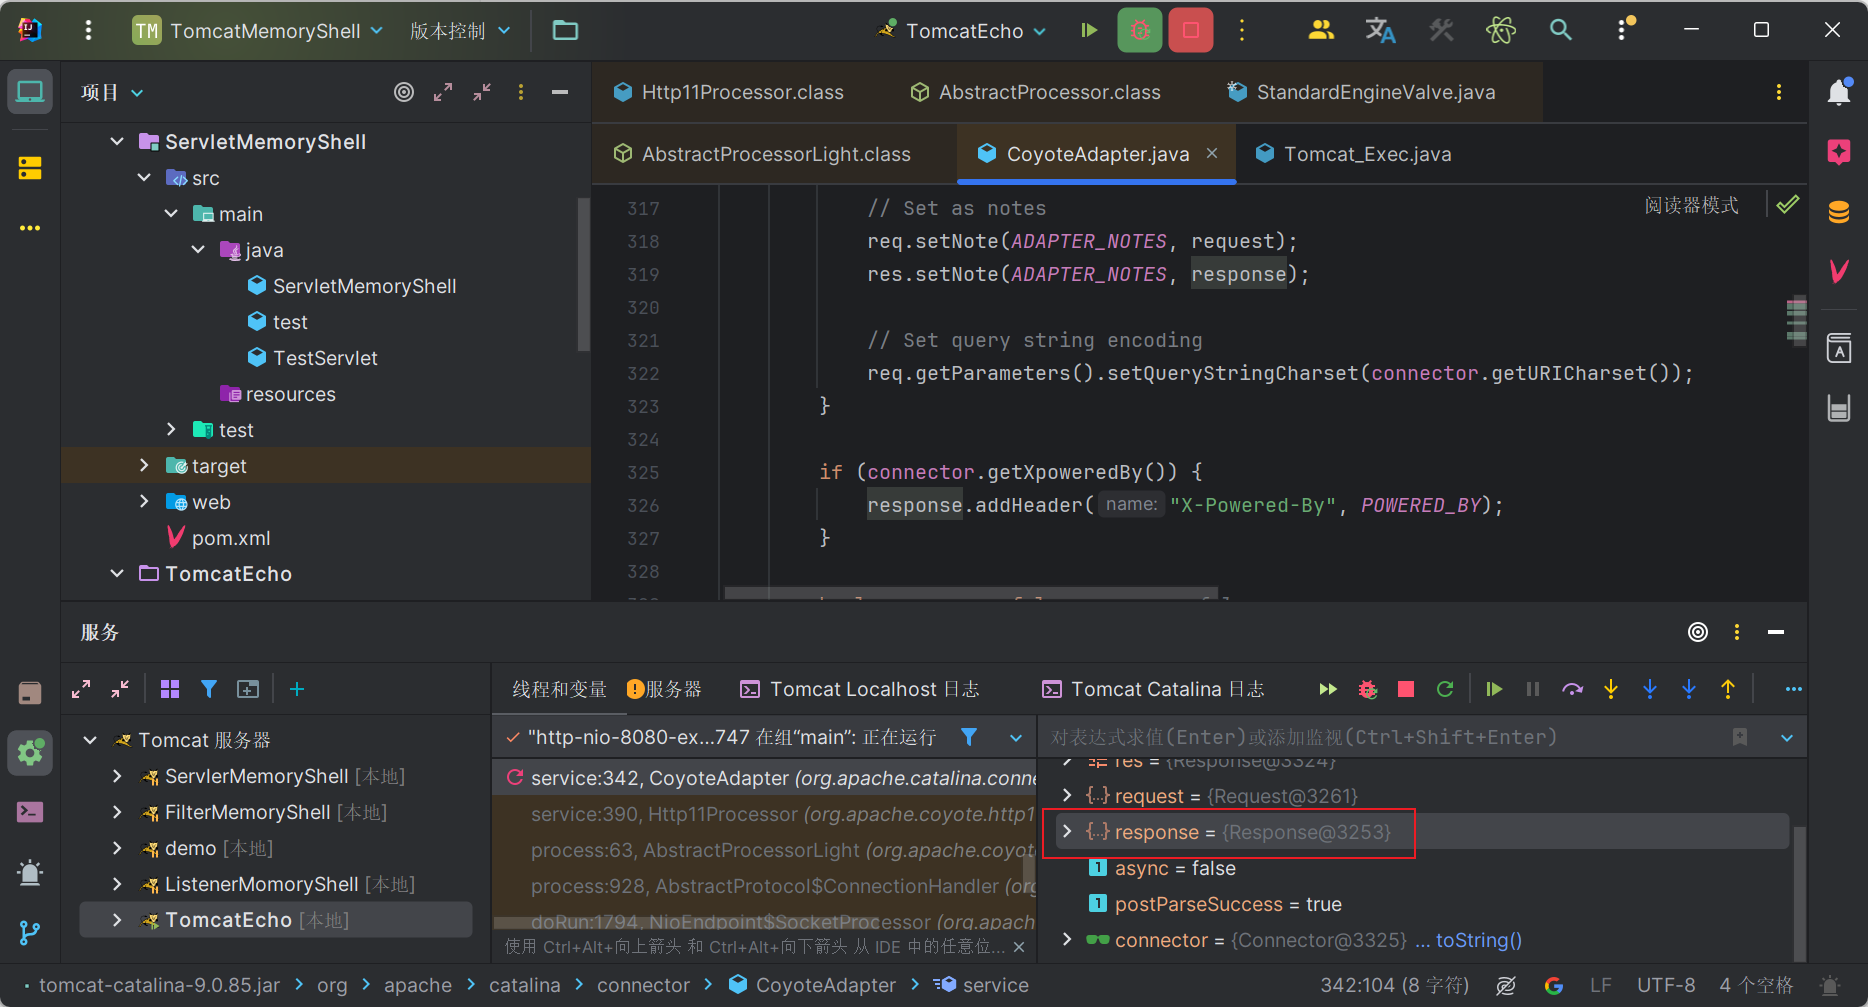Collapse ServletMemoryShell project node

[x=117, y=142]
